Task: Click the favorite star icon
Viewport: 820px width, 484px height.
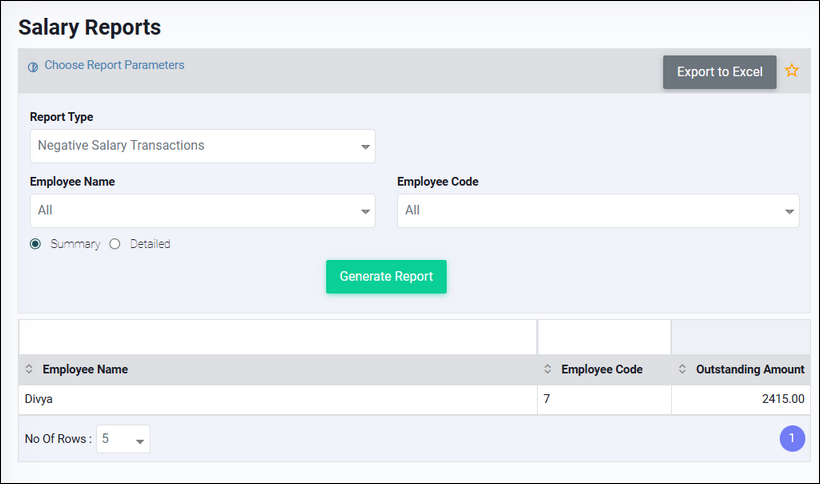Action: (x=792, y=71)
